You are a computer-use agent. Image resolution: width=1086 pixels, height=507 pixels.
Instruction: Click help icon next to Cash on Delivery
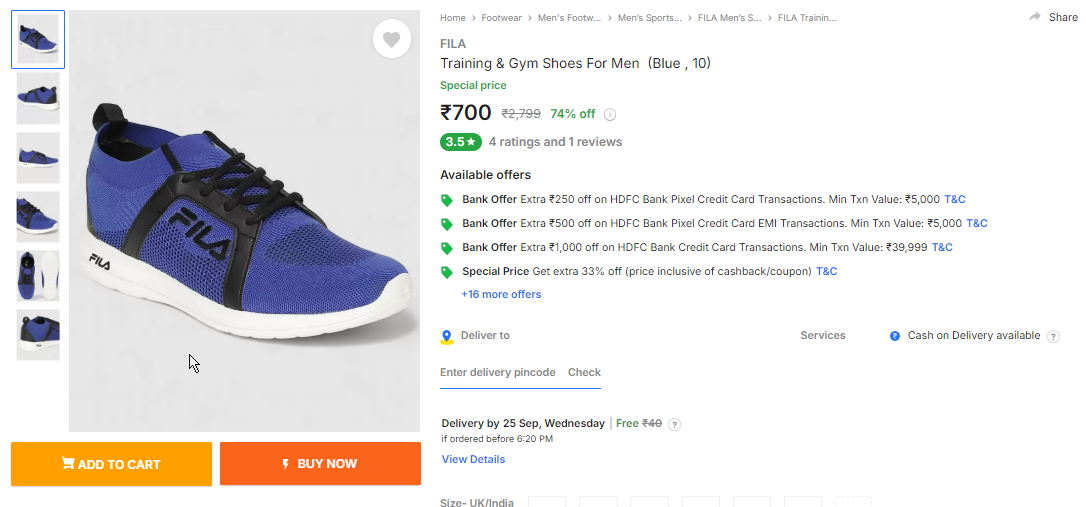1053,337
